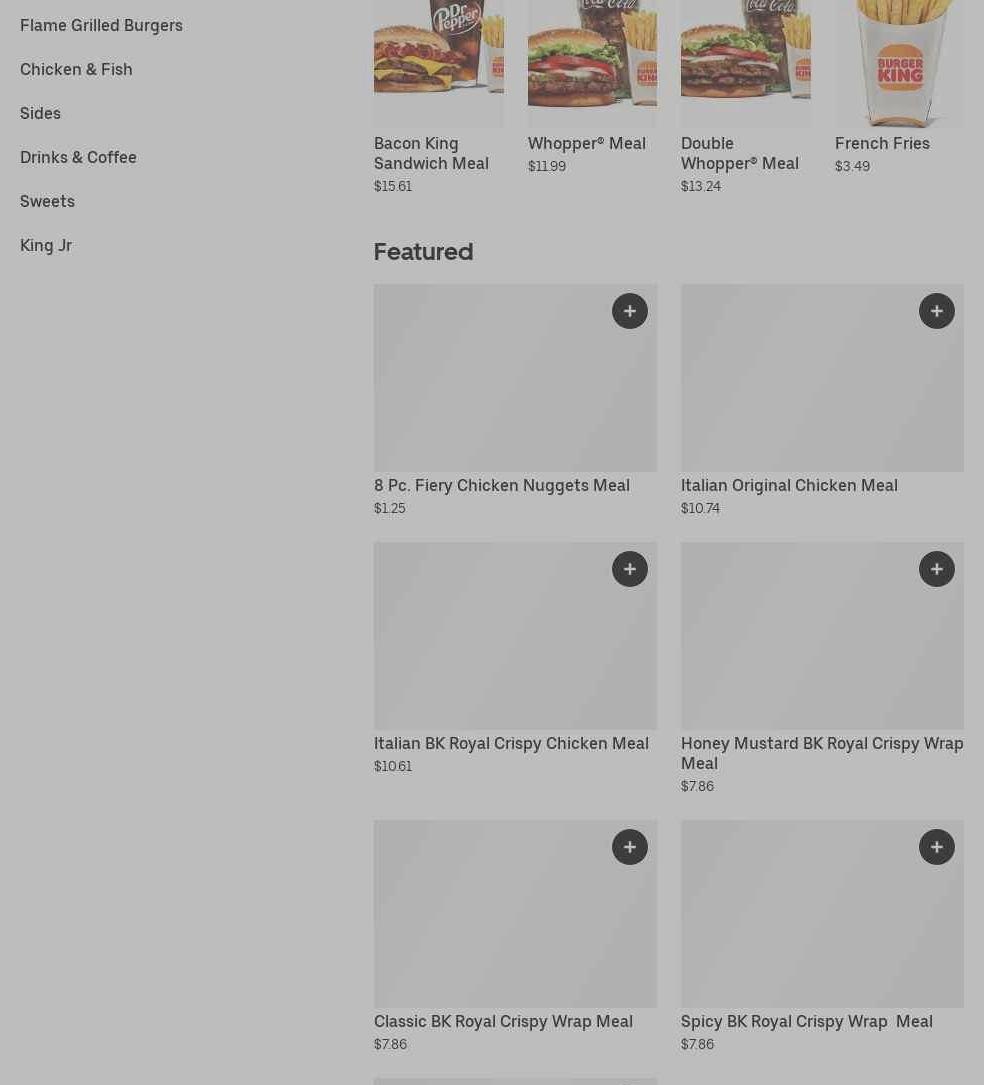Screen dimensions: 984x1085
Task: Open Italian Original Chicken Meal title
Action: (789, 486)
